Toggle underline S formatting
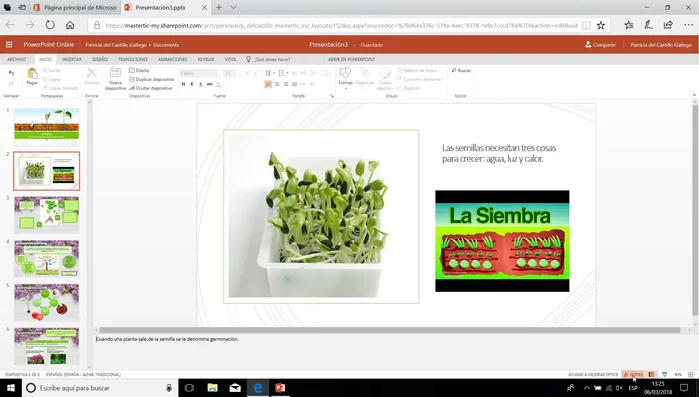The image size is (699, 397). pyautogui.click(x=201, y=84)
